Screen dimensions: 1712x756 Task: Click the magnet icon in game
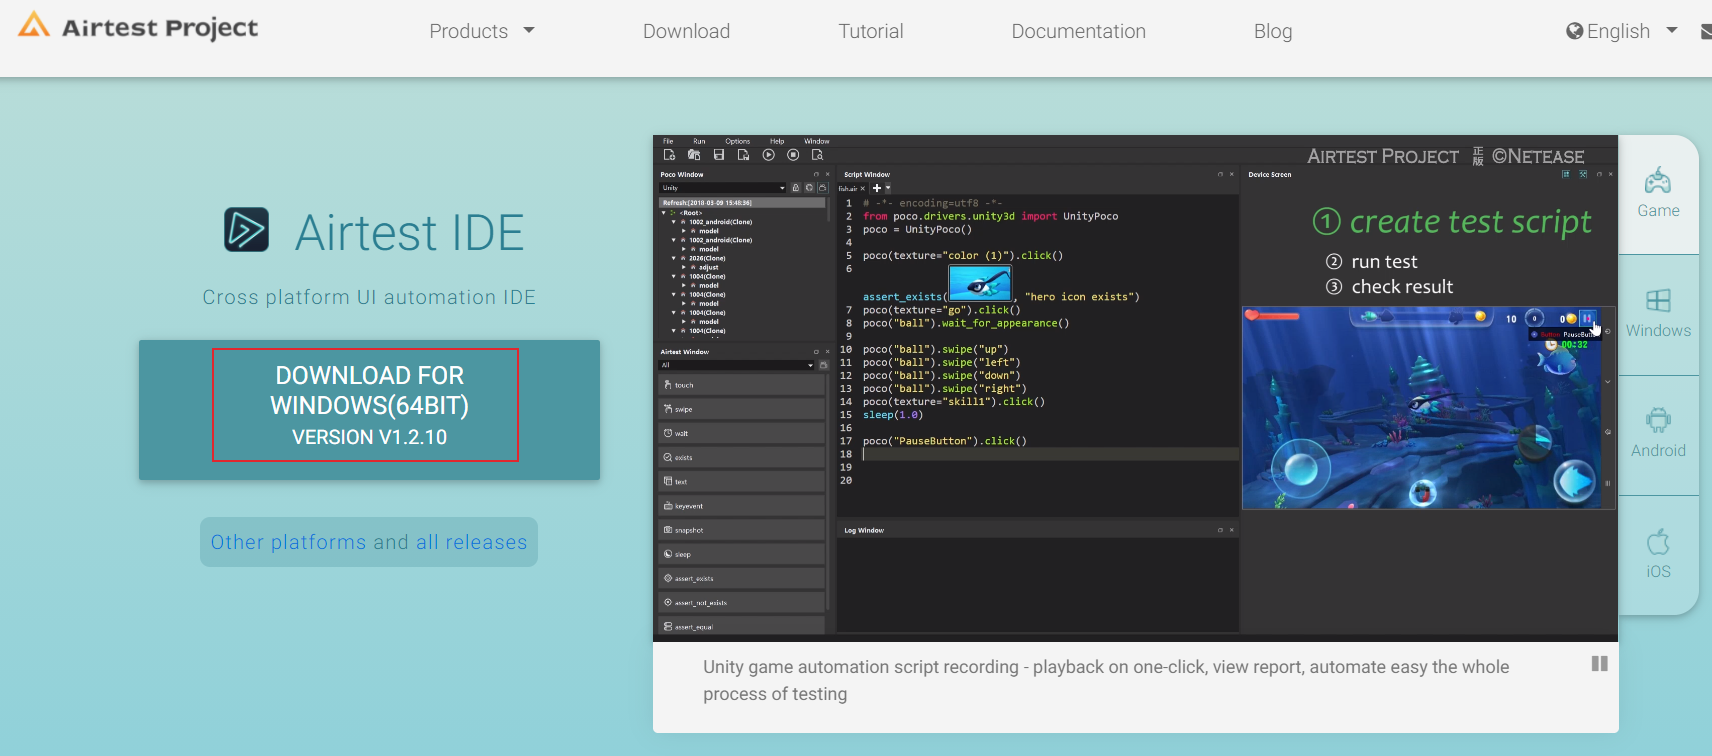click(x=1422, y=492)
